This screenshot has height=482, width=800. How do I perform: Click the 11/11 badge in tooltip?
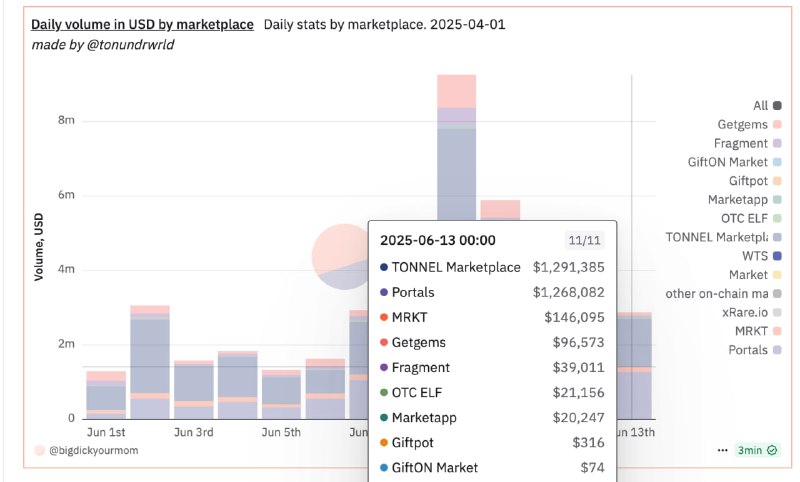coord(584,240)
